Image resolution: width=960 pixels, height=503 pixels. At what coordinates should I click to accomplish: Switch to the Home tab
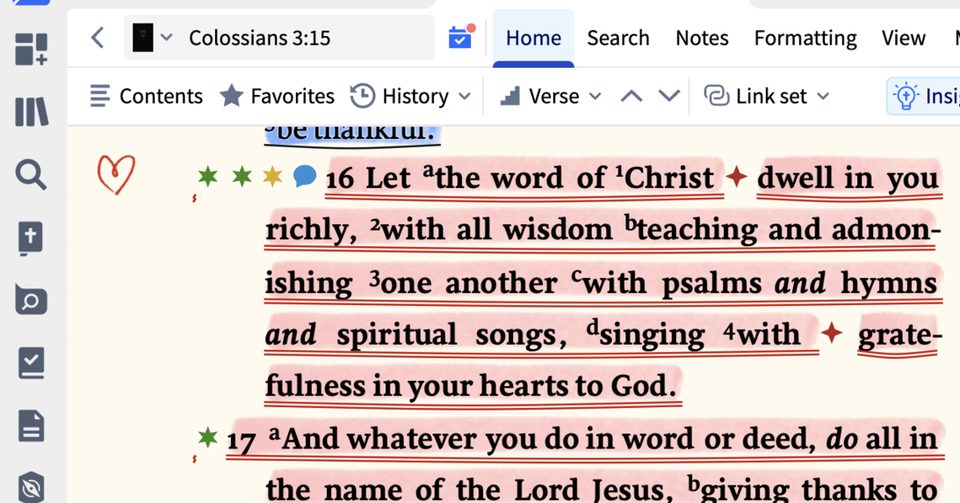pyautogui.click(x=533, y=38)
